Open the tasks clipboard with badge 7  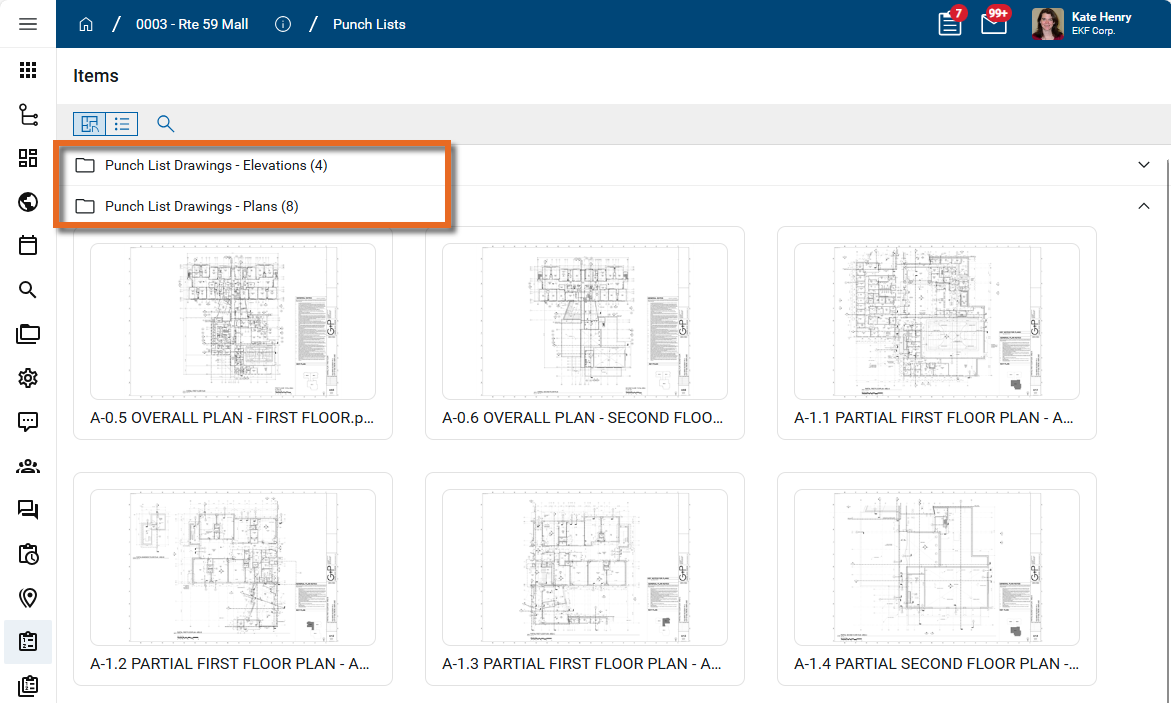(x=949, y=24)
